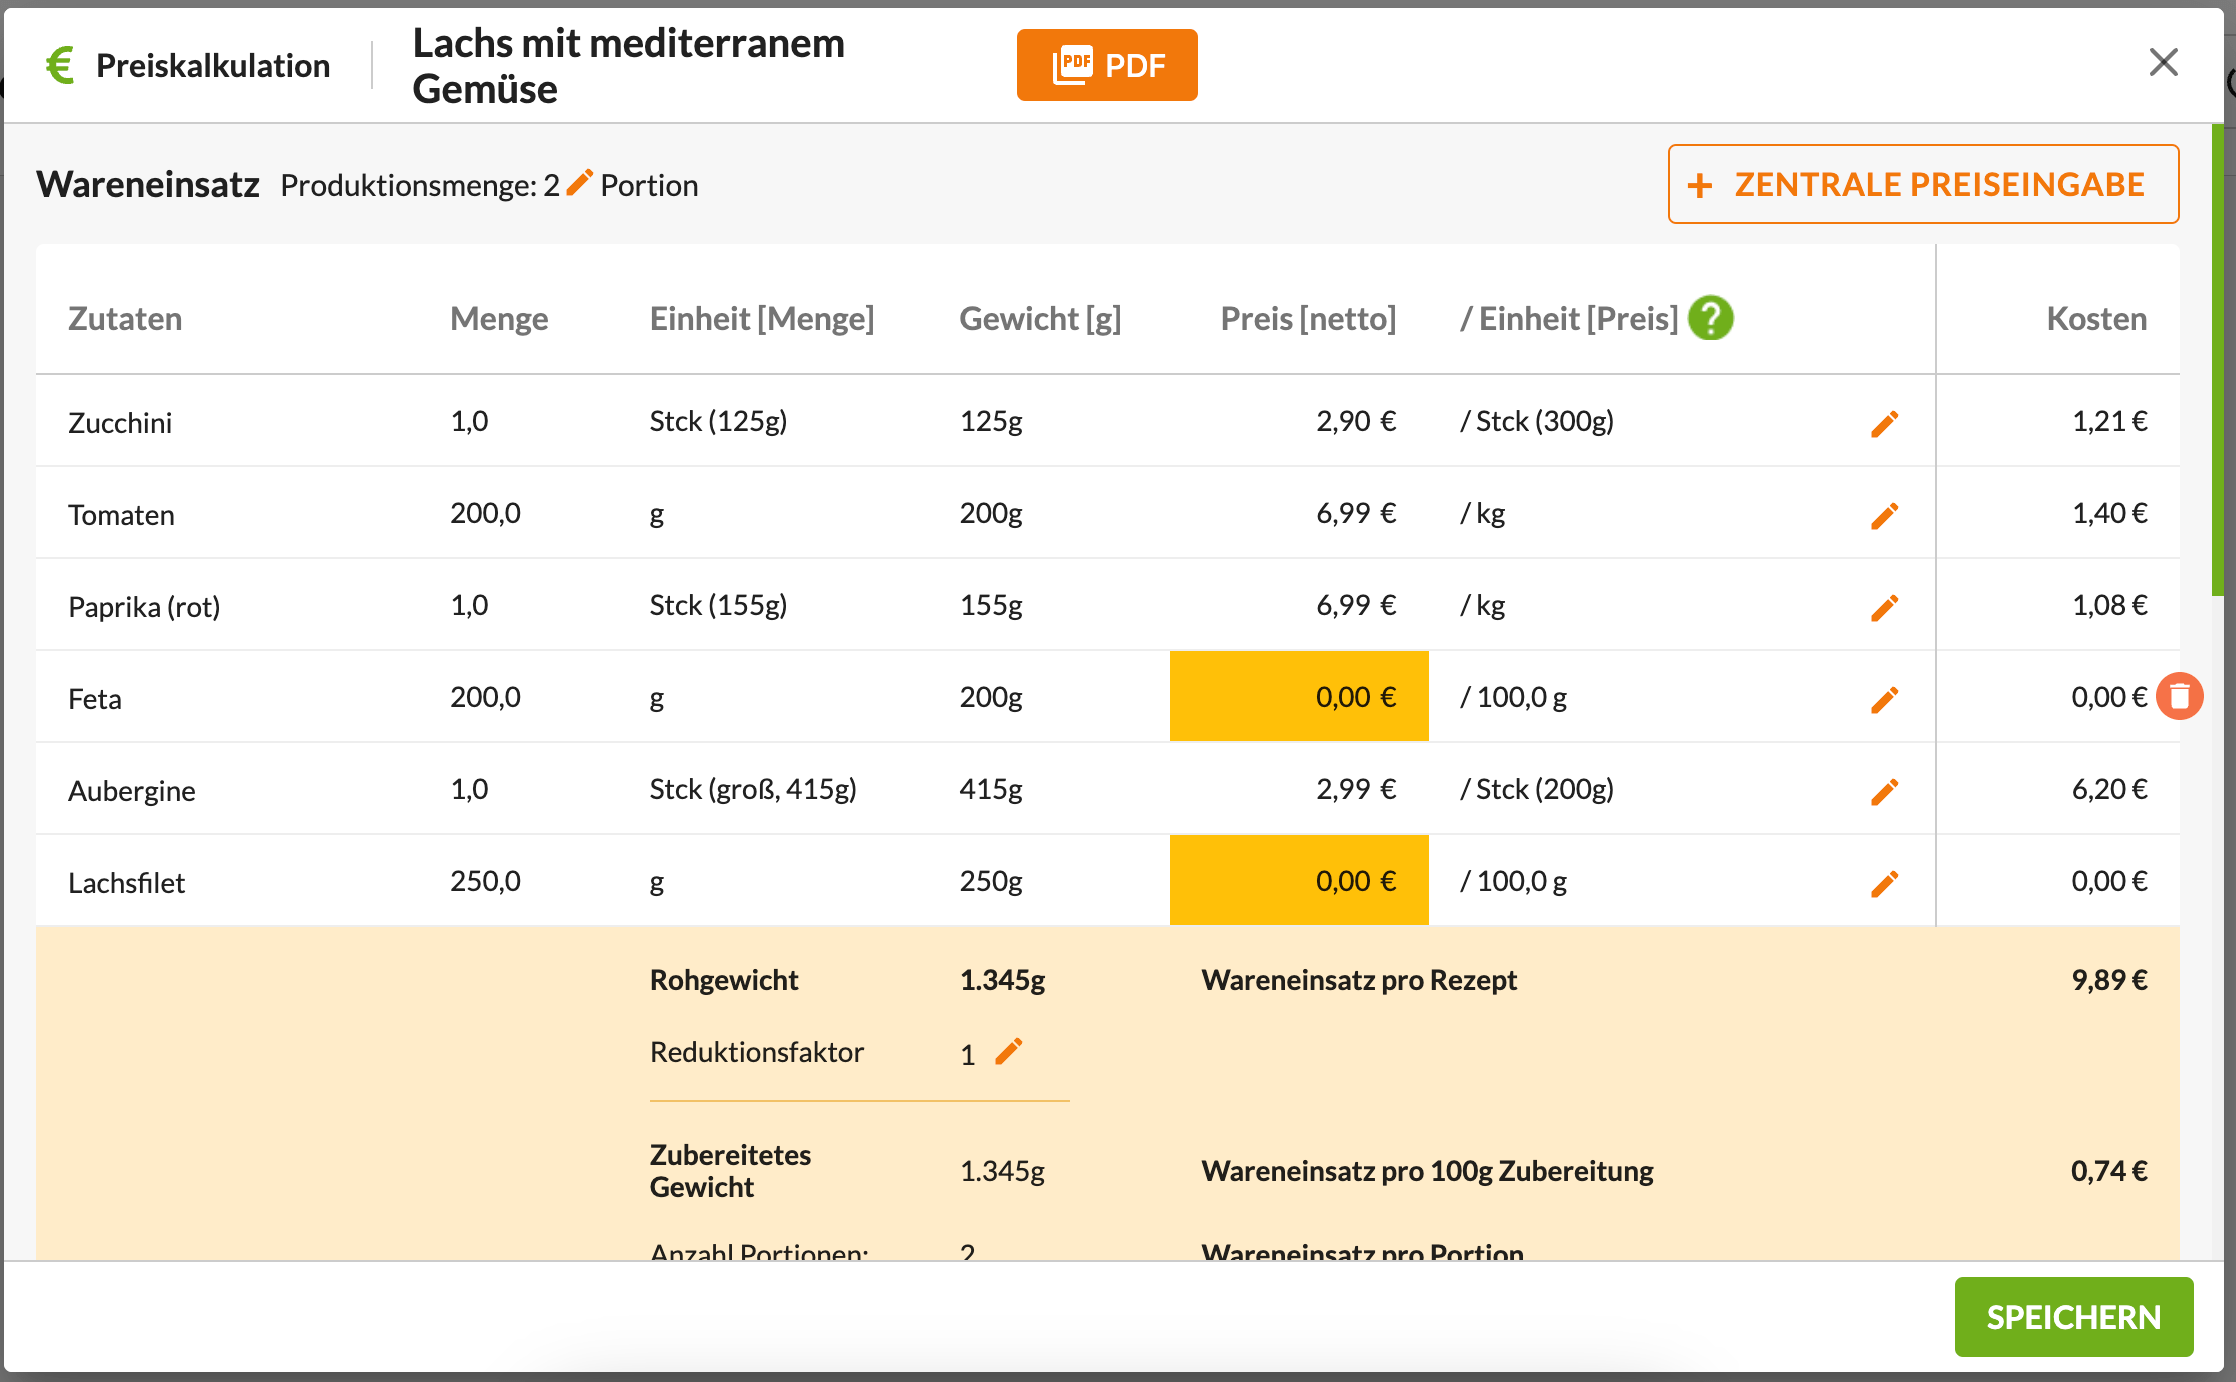Click Paprika cost 1,08 €
Image resolution: width=2236 pixels, height=1382 pixels.
click(x=2109, y=604)
